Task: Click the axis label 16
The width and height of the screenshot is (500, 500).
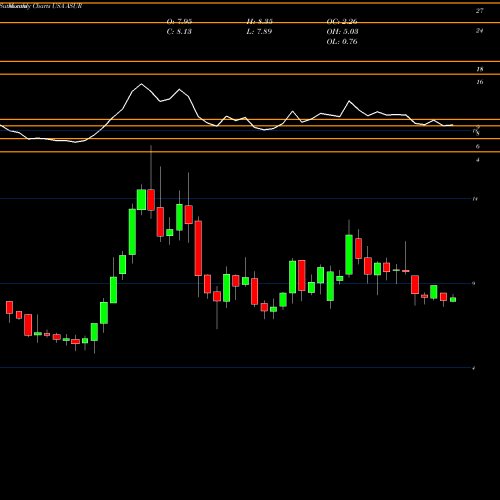Action: 480,82
